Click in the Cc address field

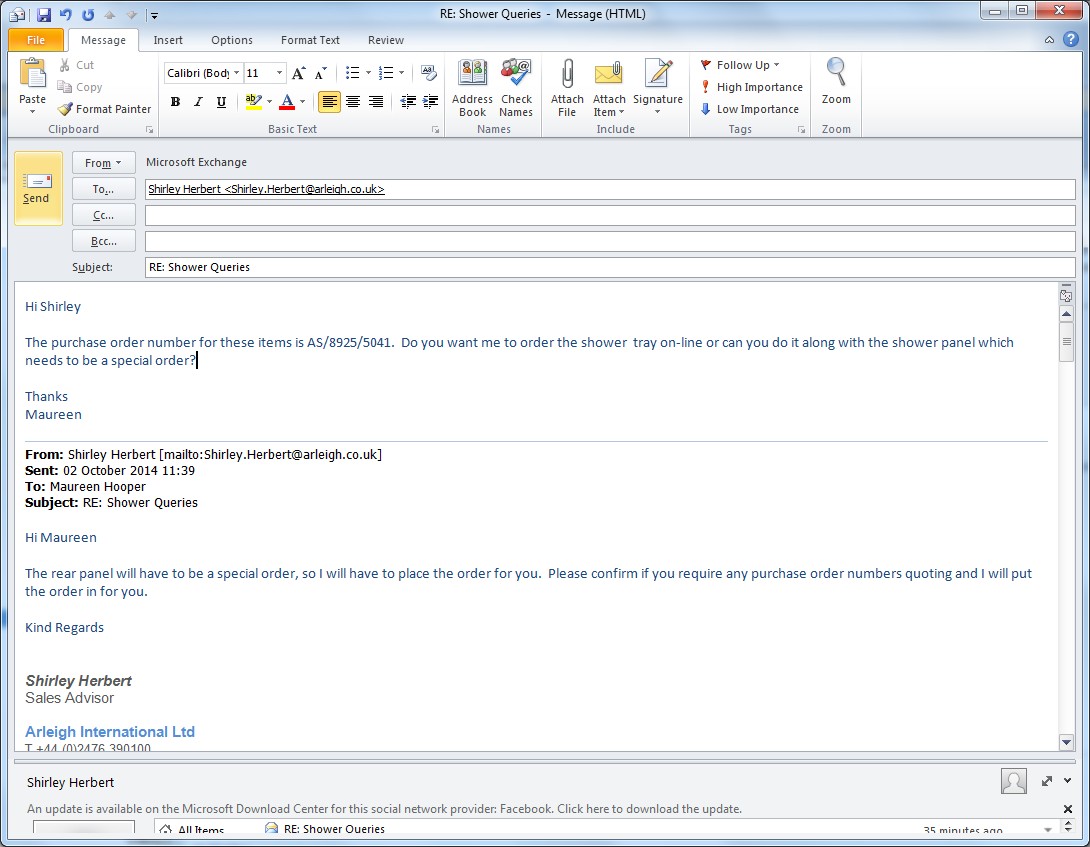coord(610,215)
